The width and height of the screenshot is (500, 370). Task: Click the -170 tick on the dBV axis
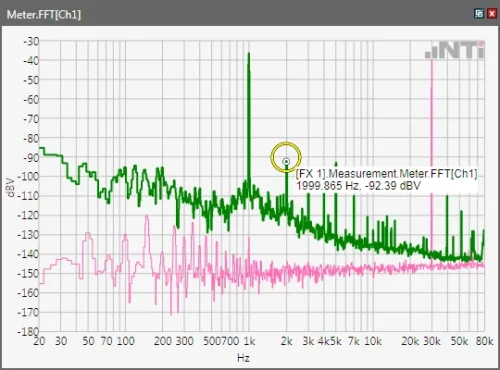[28, 312]
